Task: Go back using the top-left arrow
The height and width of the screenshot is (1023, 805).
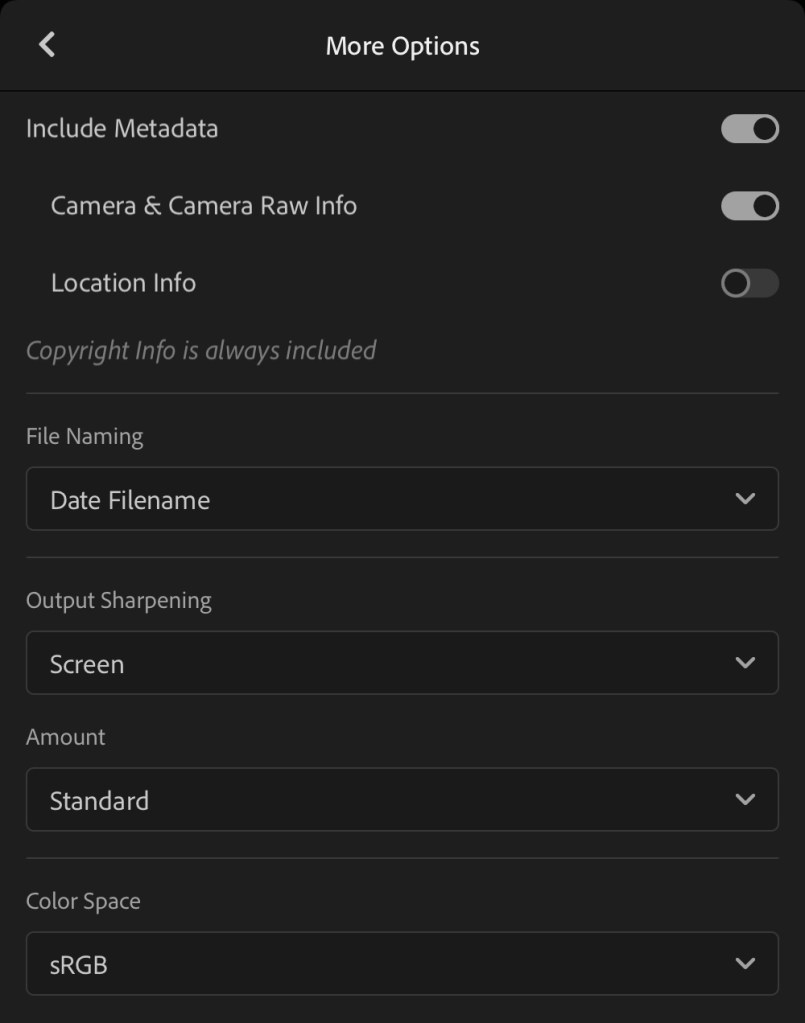Action: (47, 45)
